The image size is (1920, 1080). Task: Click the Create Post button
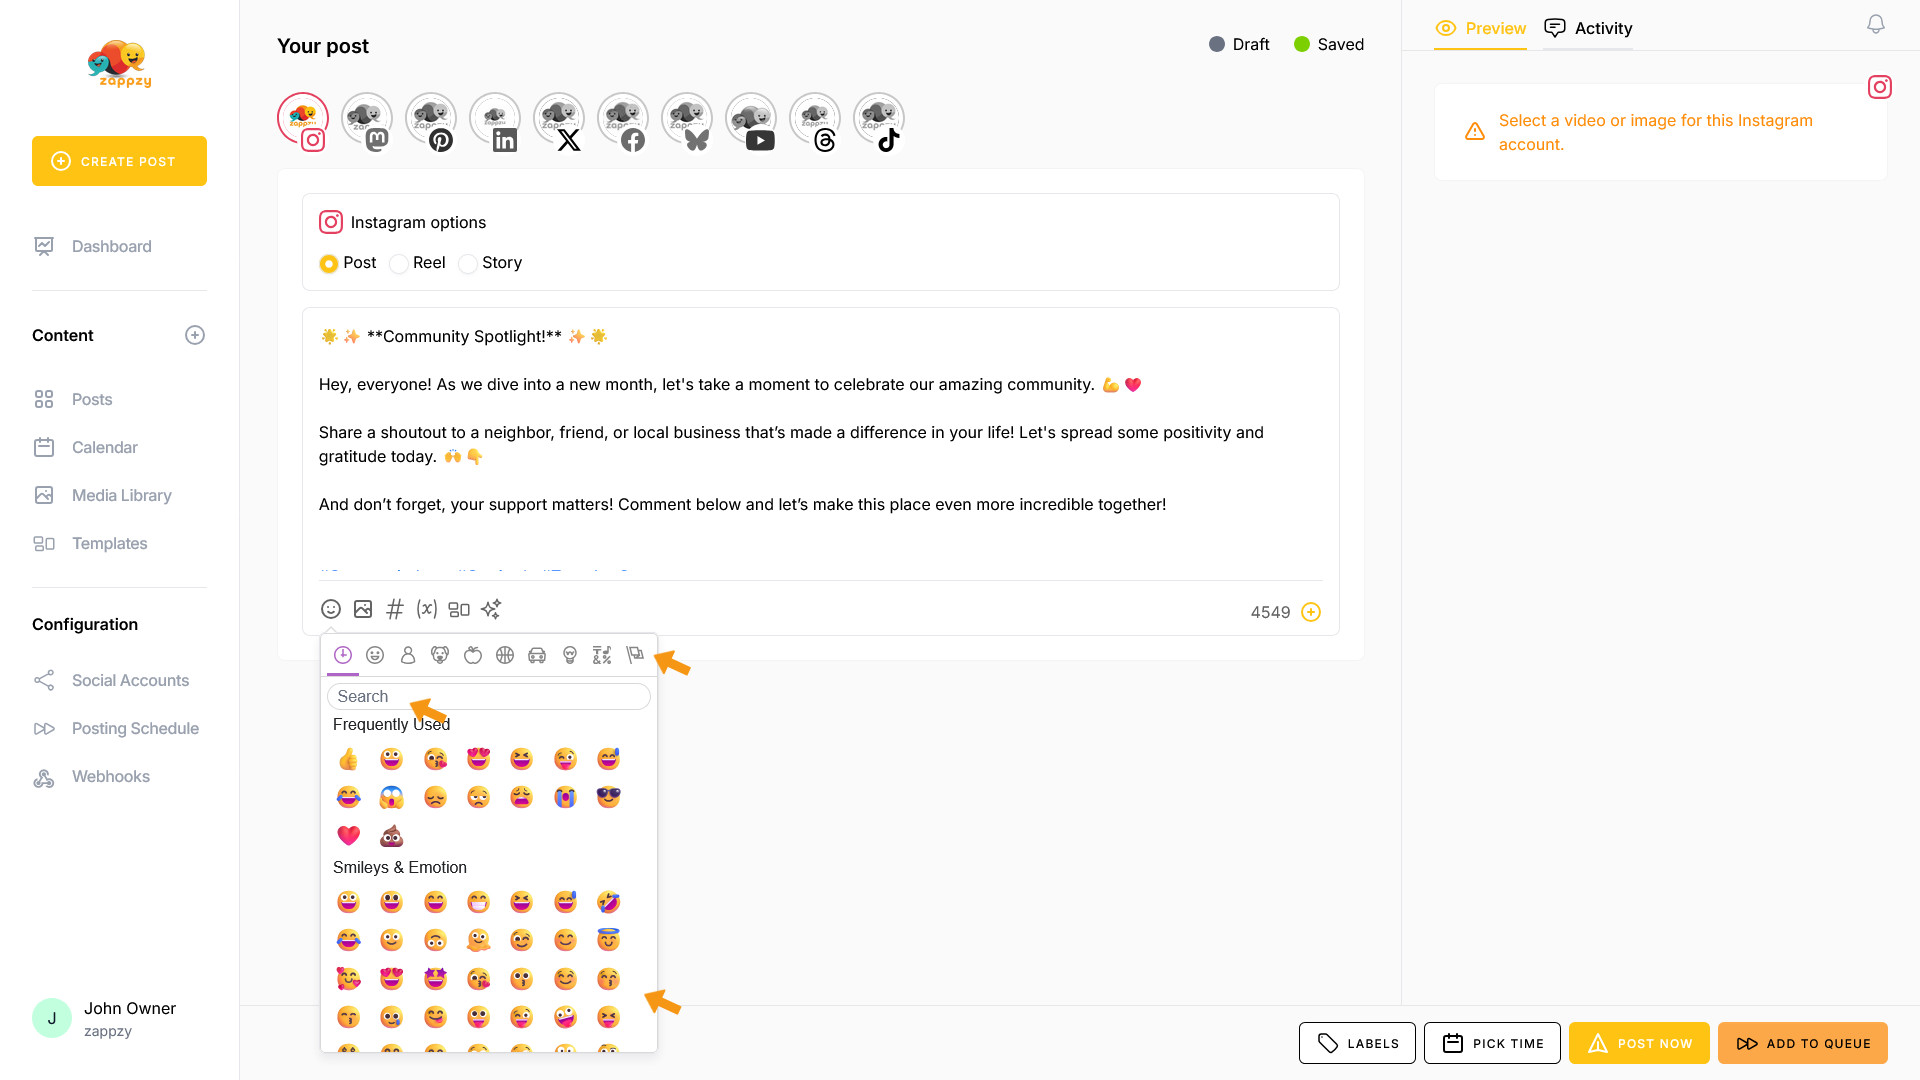click(120, 161)
